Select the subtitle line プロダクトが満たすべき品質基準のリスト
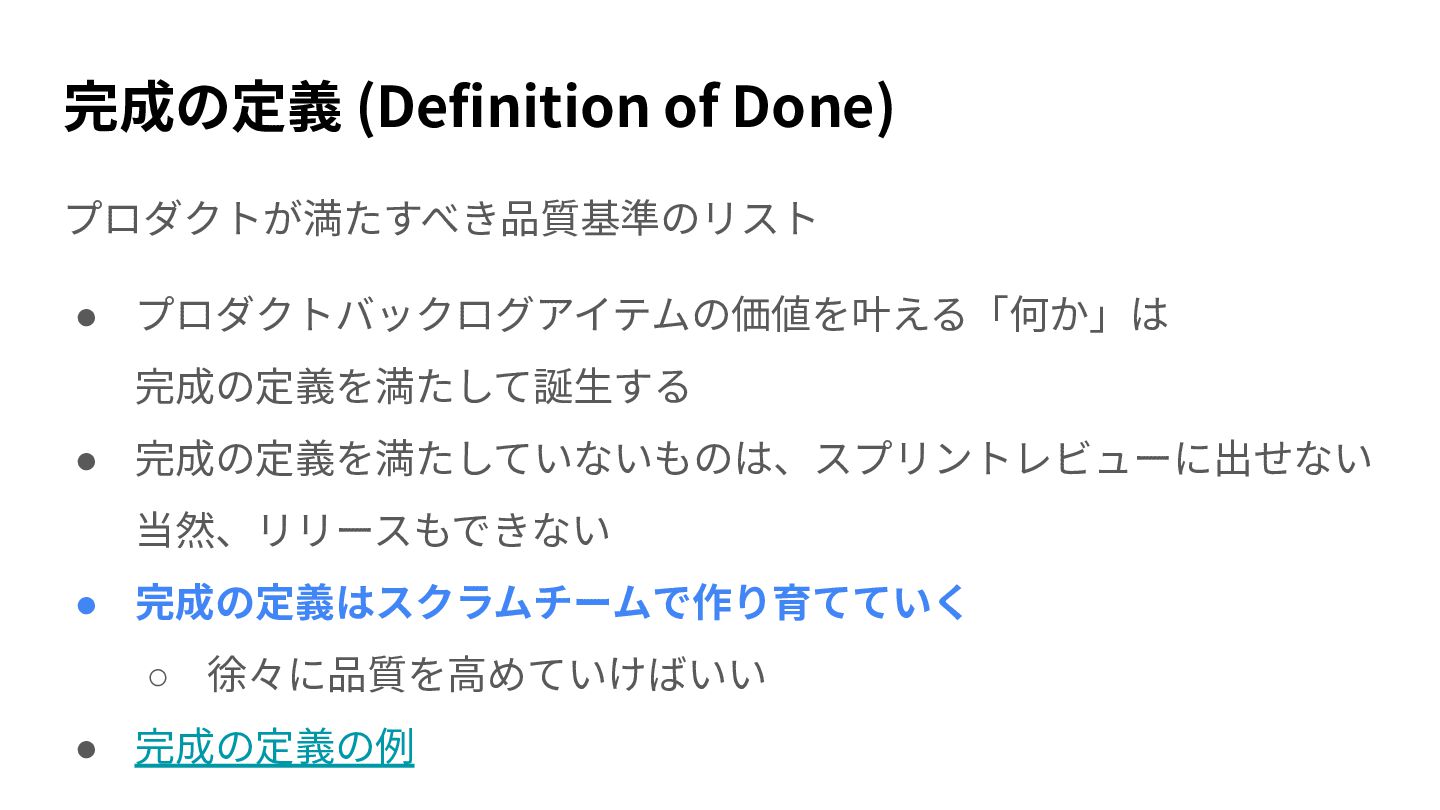The height and width of the screenshot is (810, 1440). tap(441, 218)
